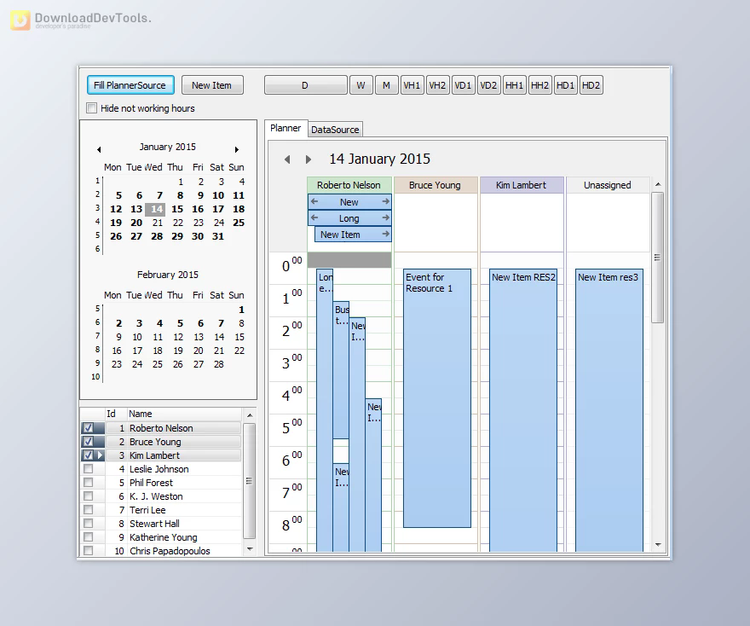Uncheck Kim Lambert resource
750x626 pixels.
88,455
